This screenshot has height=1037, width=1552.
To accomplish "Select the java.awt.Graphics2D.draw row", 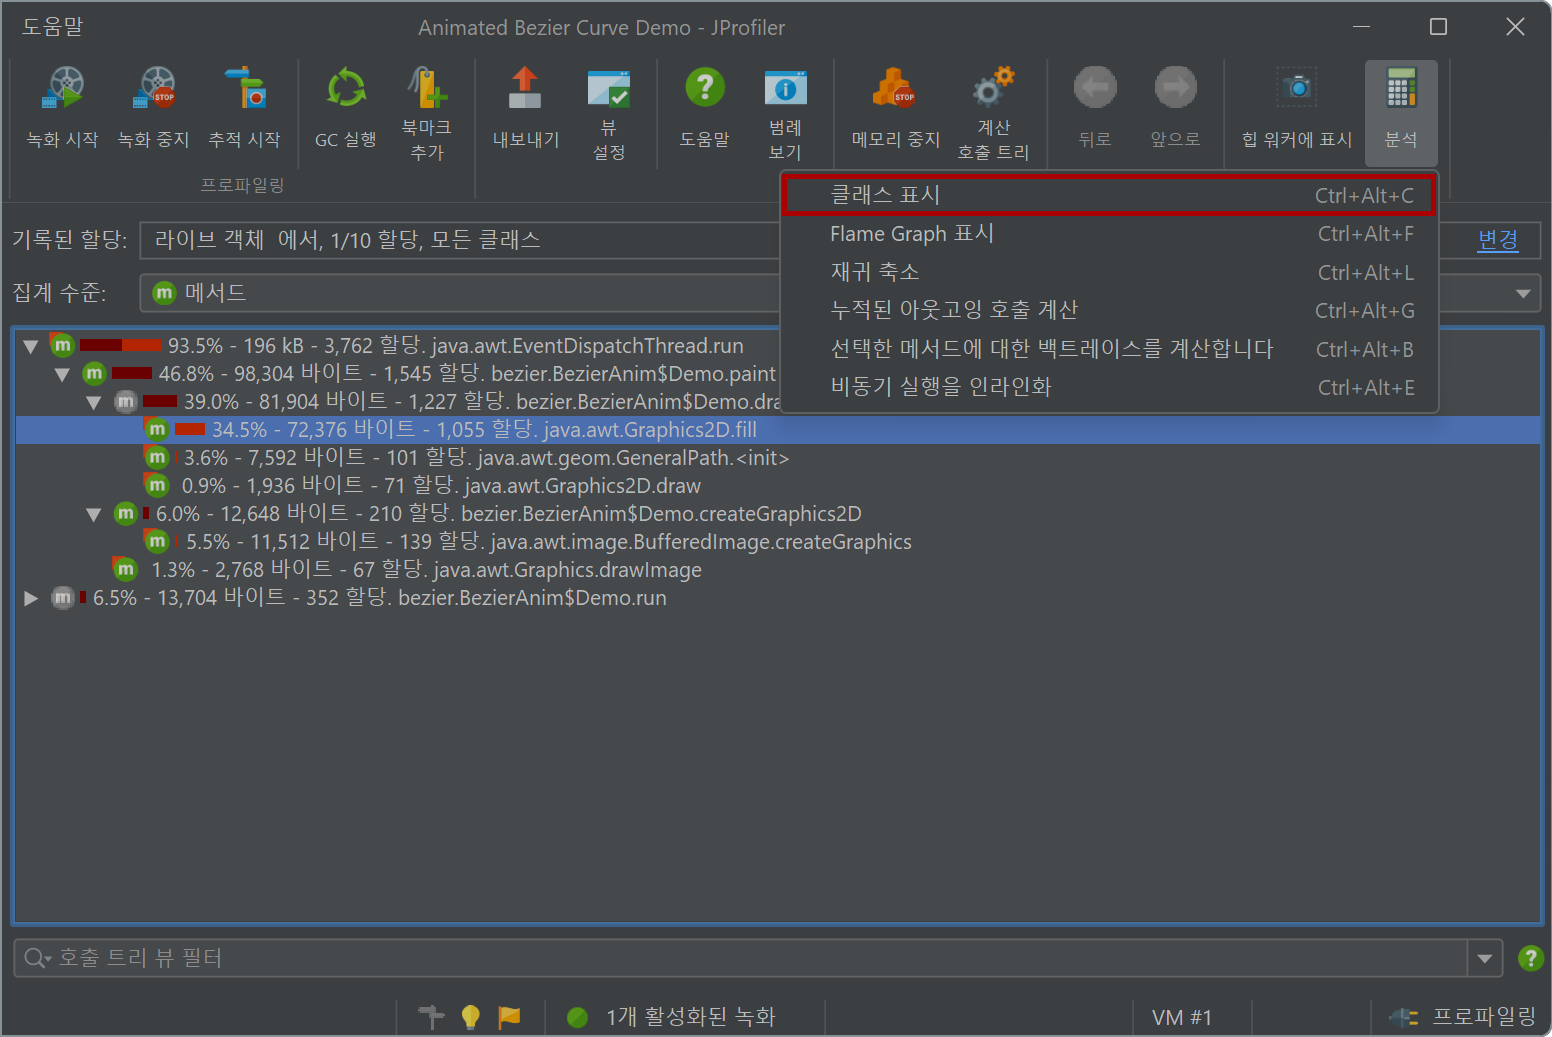I will pyautogui.click(x=777, y=486).
